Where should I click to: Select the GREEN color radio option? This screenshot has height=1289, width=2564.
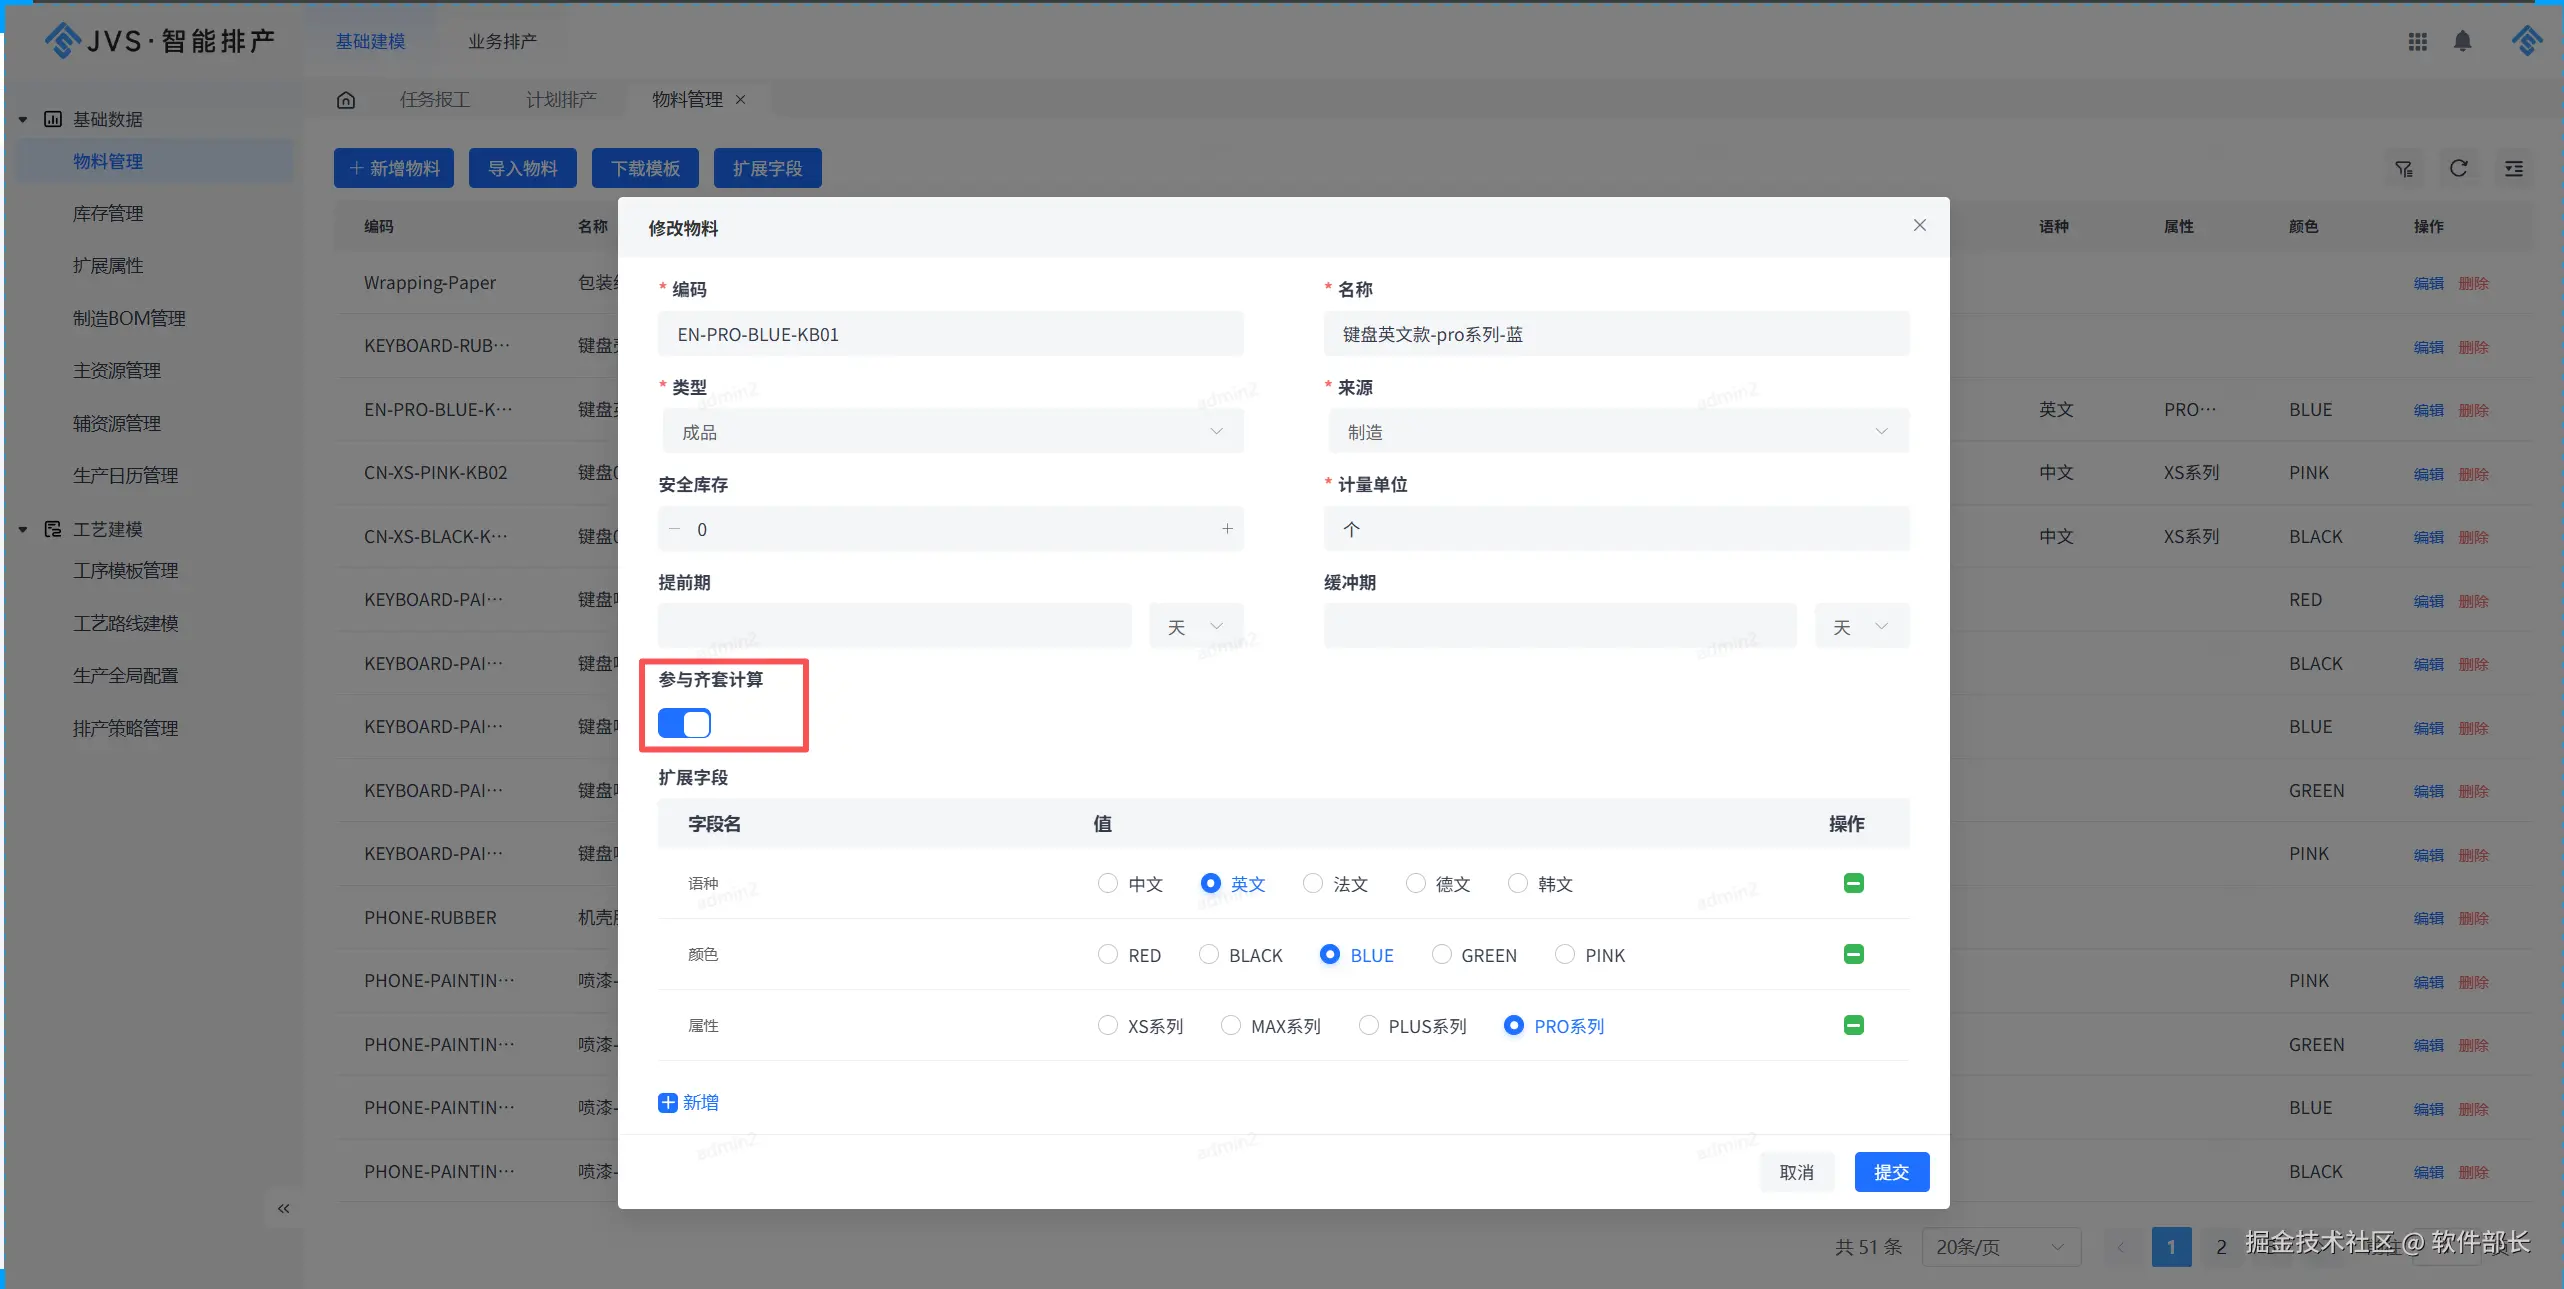coord(1441,954)
